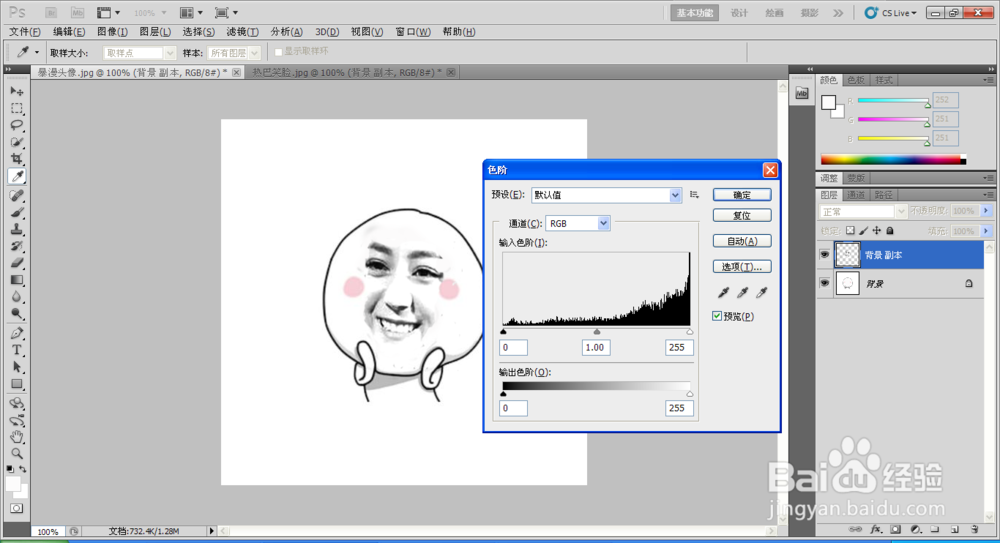Select the Eraser tool
1000x543 pixels.
17,263
